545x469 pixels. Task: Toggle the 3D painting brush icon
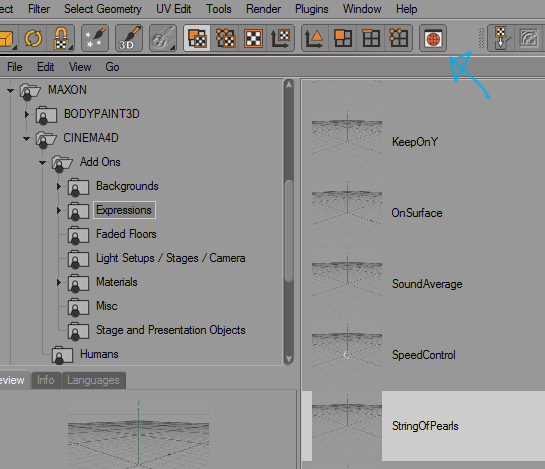129,38
